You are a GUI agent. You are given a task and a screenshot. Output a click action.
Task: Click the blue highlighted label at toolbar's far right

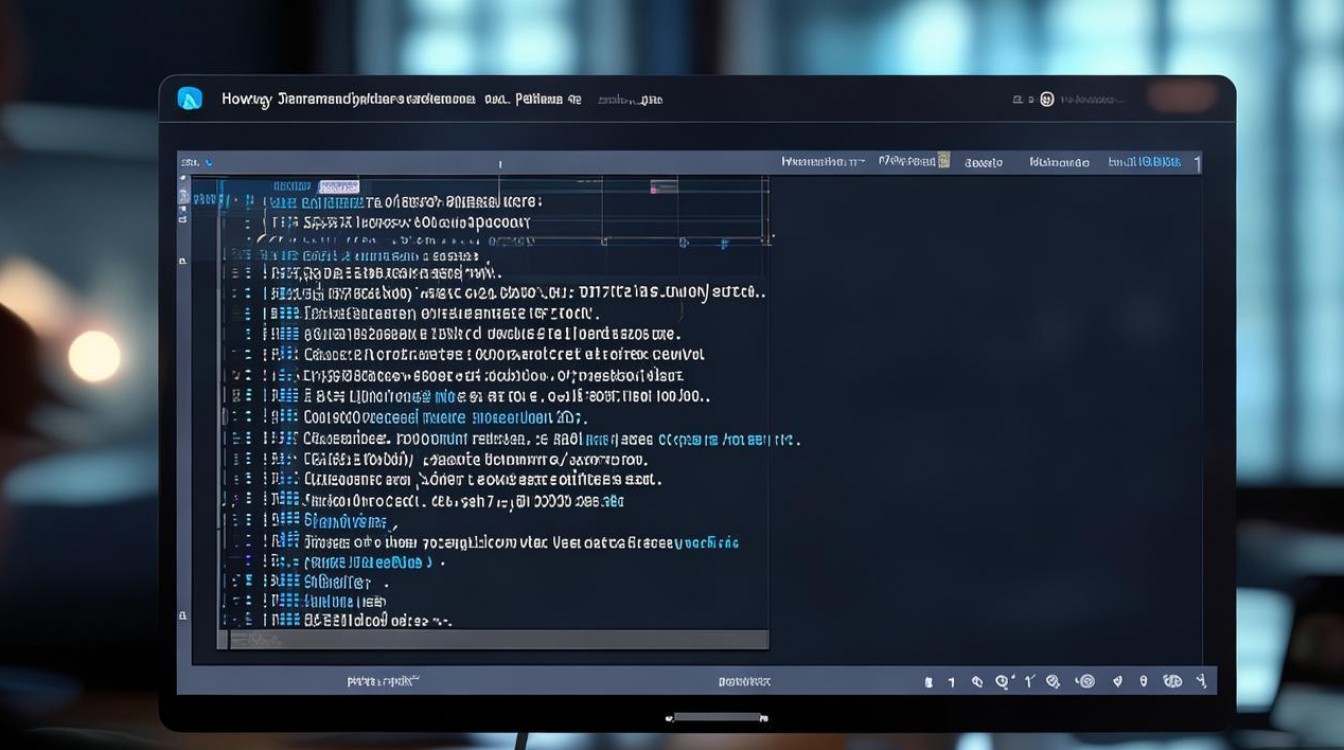1145,161
